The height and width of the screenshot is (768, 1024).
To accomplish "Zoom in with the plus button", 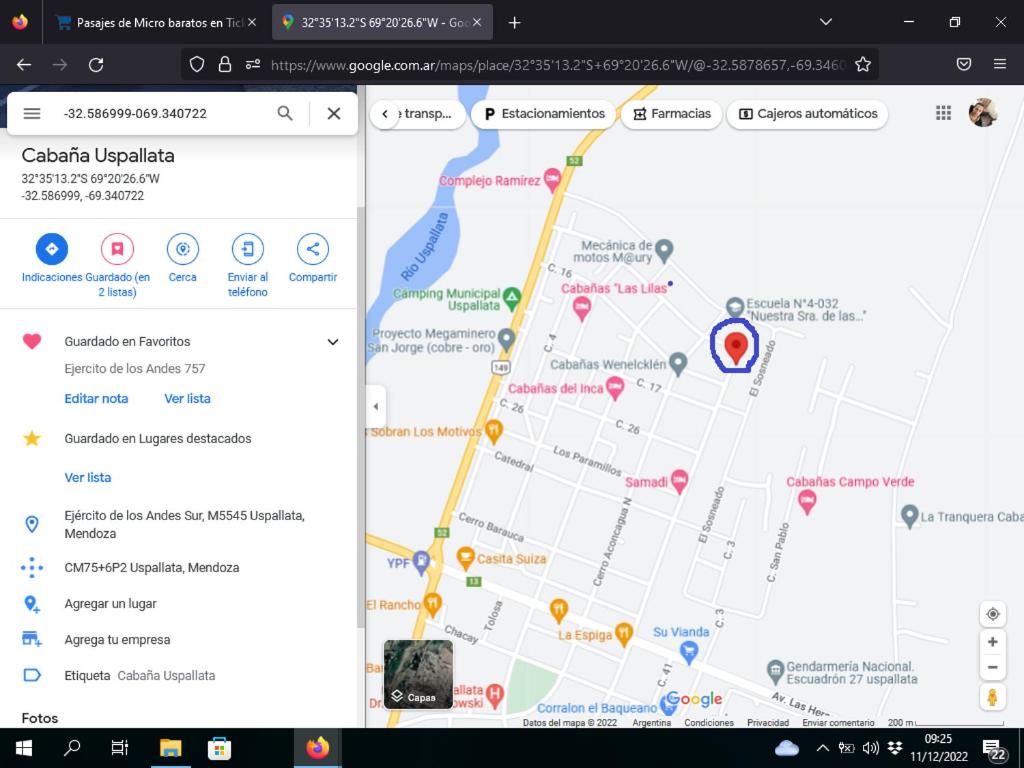I will (993, 642).
